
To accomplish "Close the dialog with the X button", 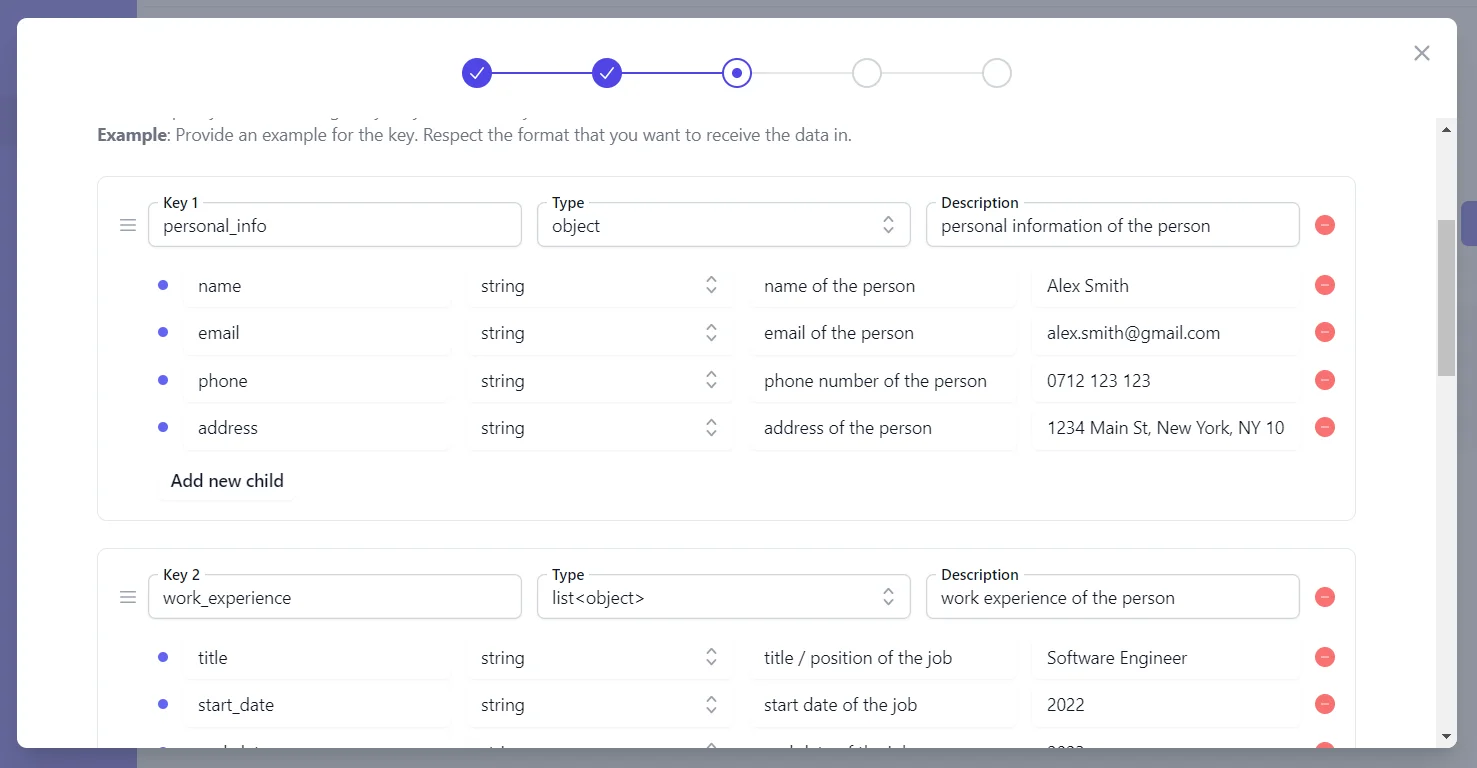I will [x=1422, y=53].
